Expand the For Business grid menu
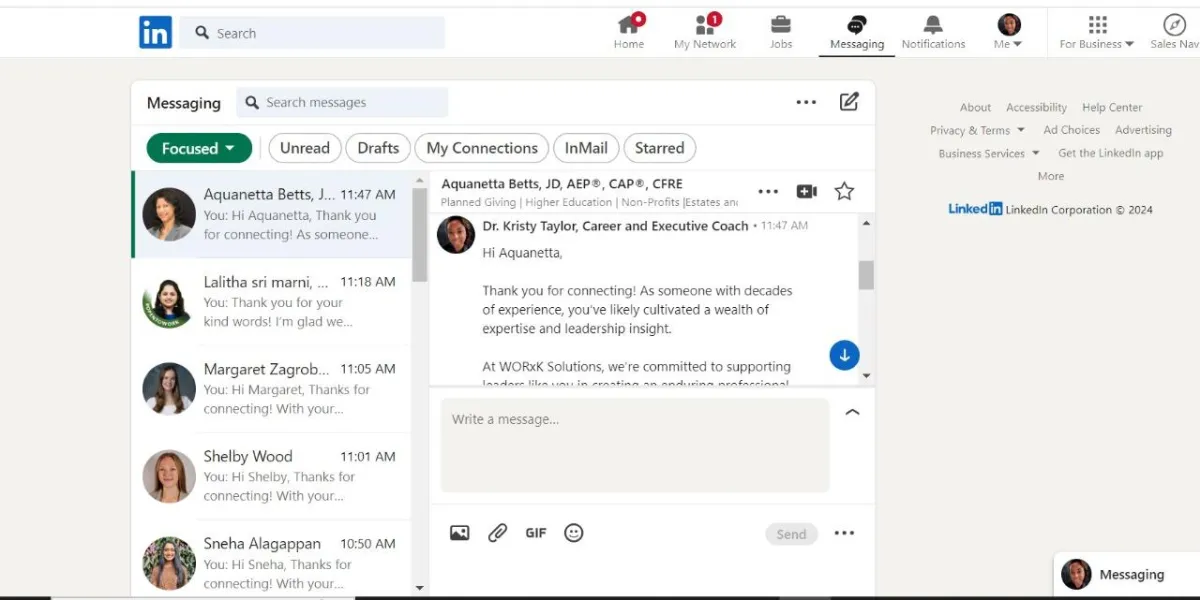This screenshot has height=600, width=1200. click(x=1097, y=32)
